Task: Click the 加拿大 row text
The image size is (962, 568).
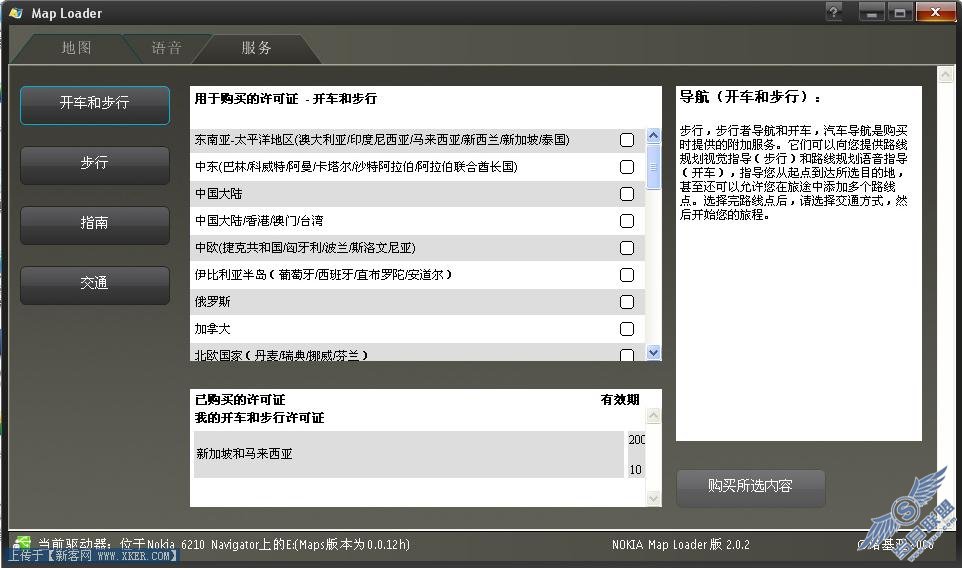Action: pyautogui.click(x=212, y=329)
